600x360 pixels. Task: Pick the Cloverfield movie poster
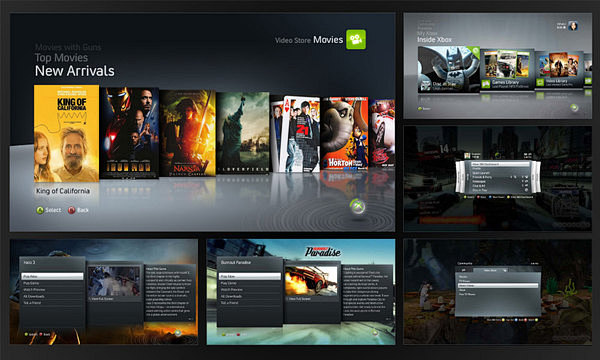click(x=243, y=133)
